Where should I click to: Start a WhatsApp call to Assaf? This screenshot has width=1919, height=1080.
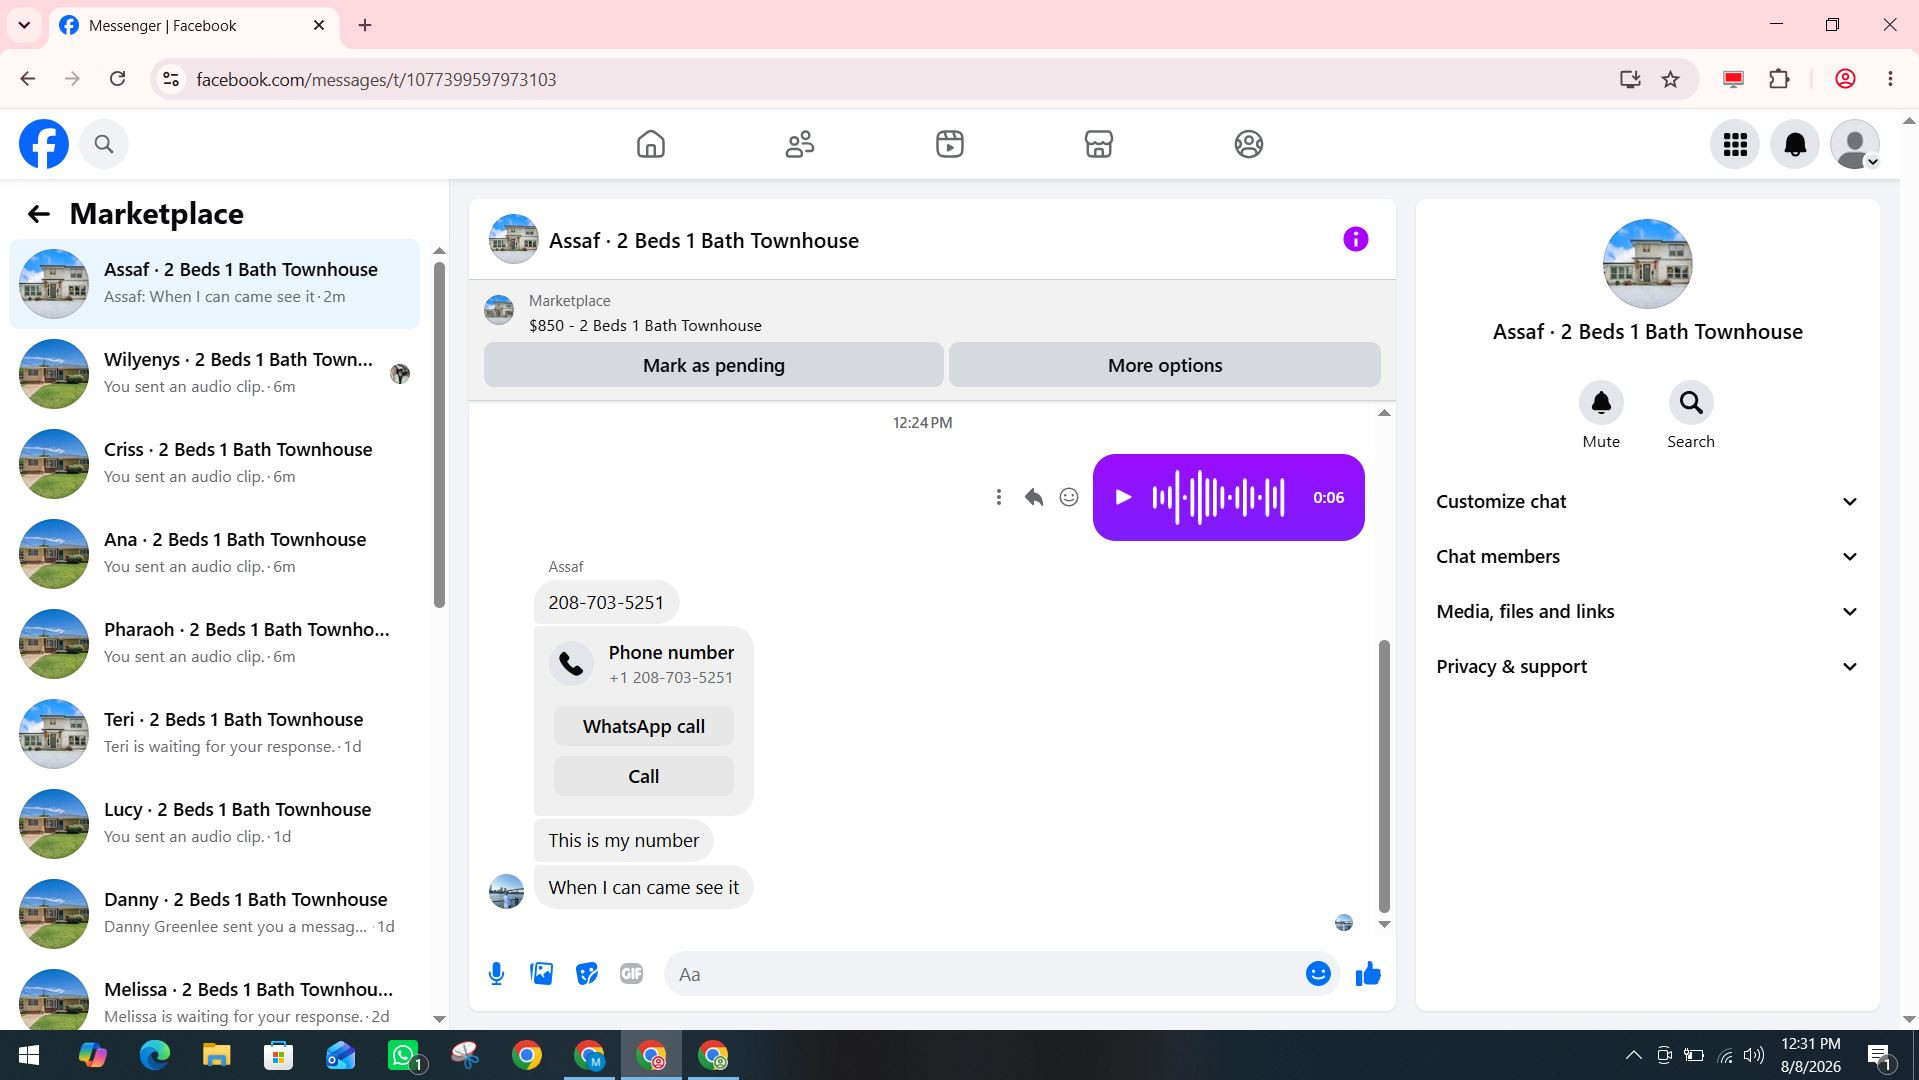coord(643,726)
